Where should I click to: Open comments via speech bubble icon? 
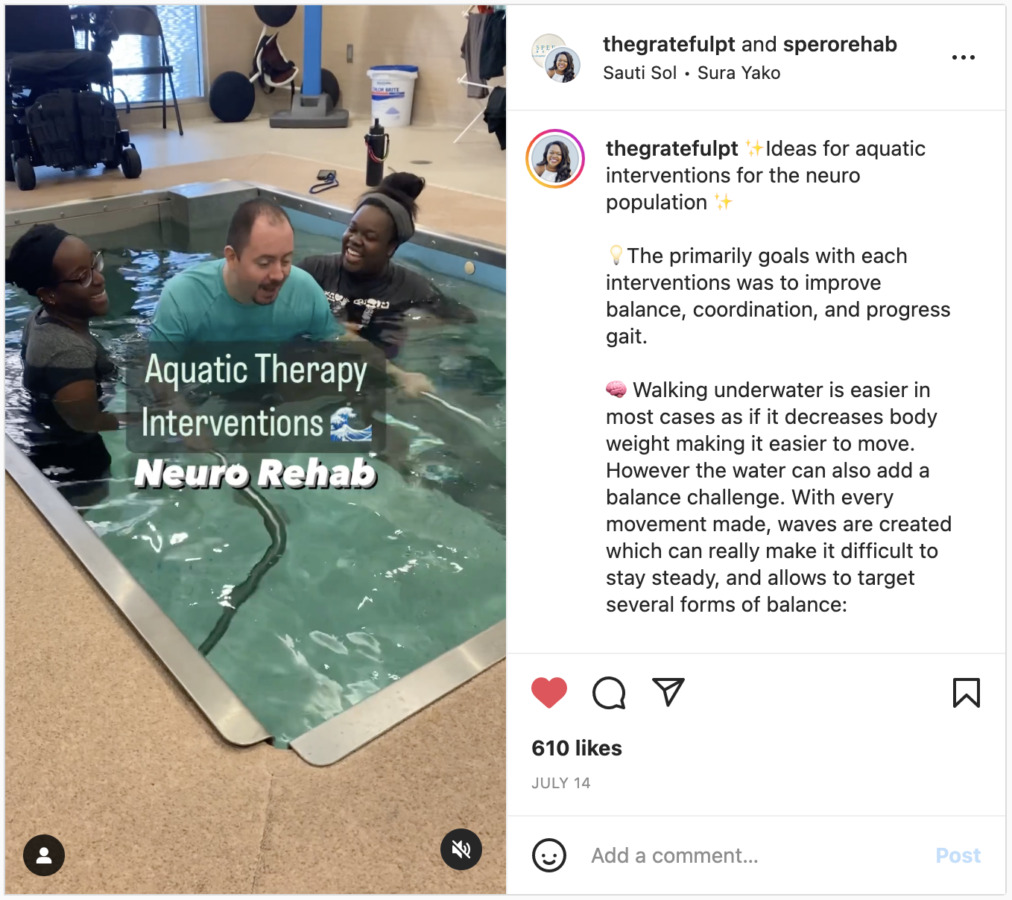(609, 693)
